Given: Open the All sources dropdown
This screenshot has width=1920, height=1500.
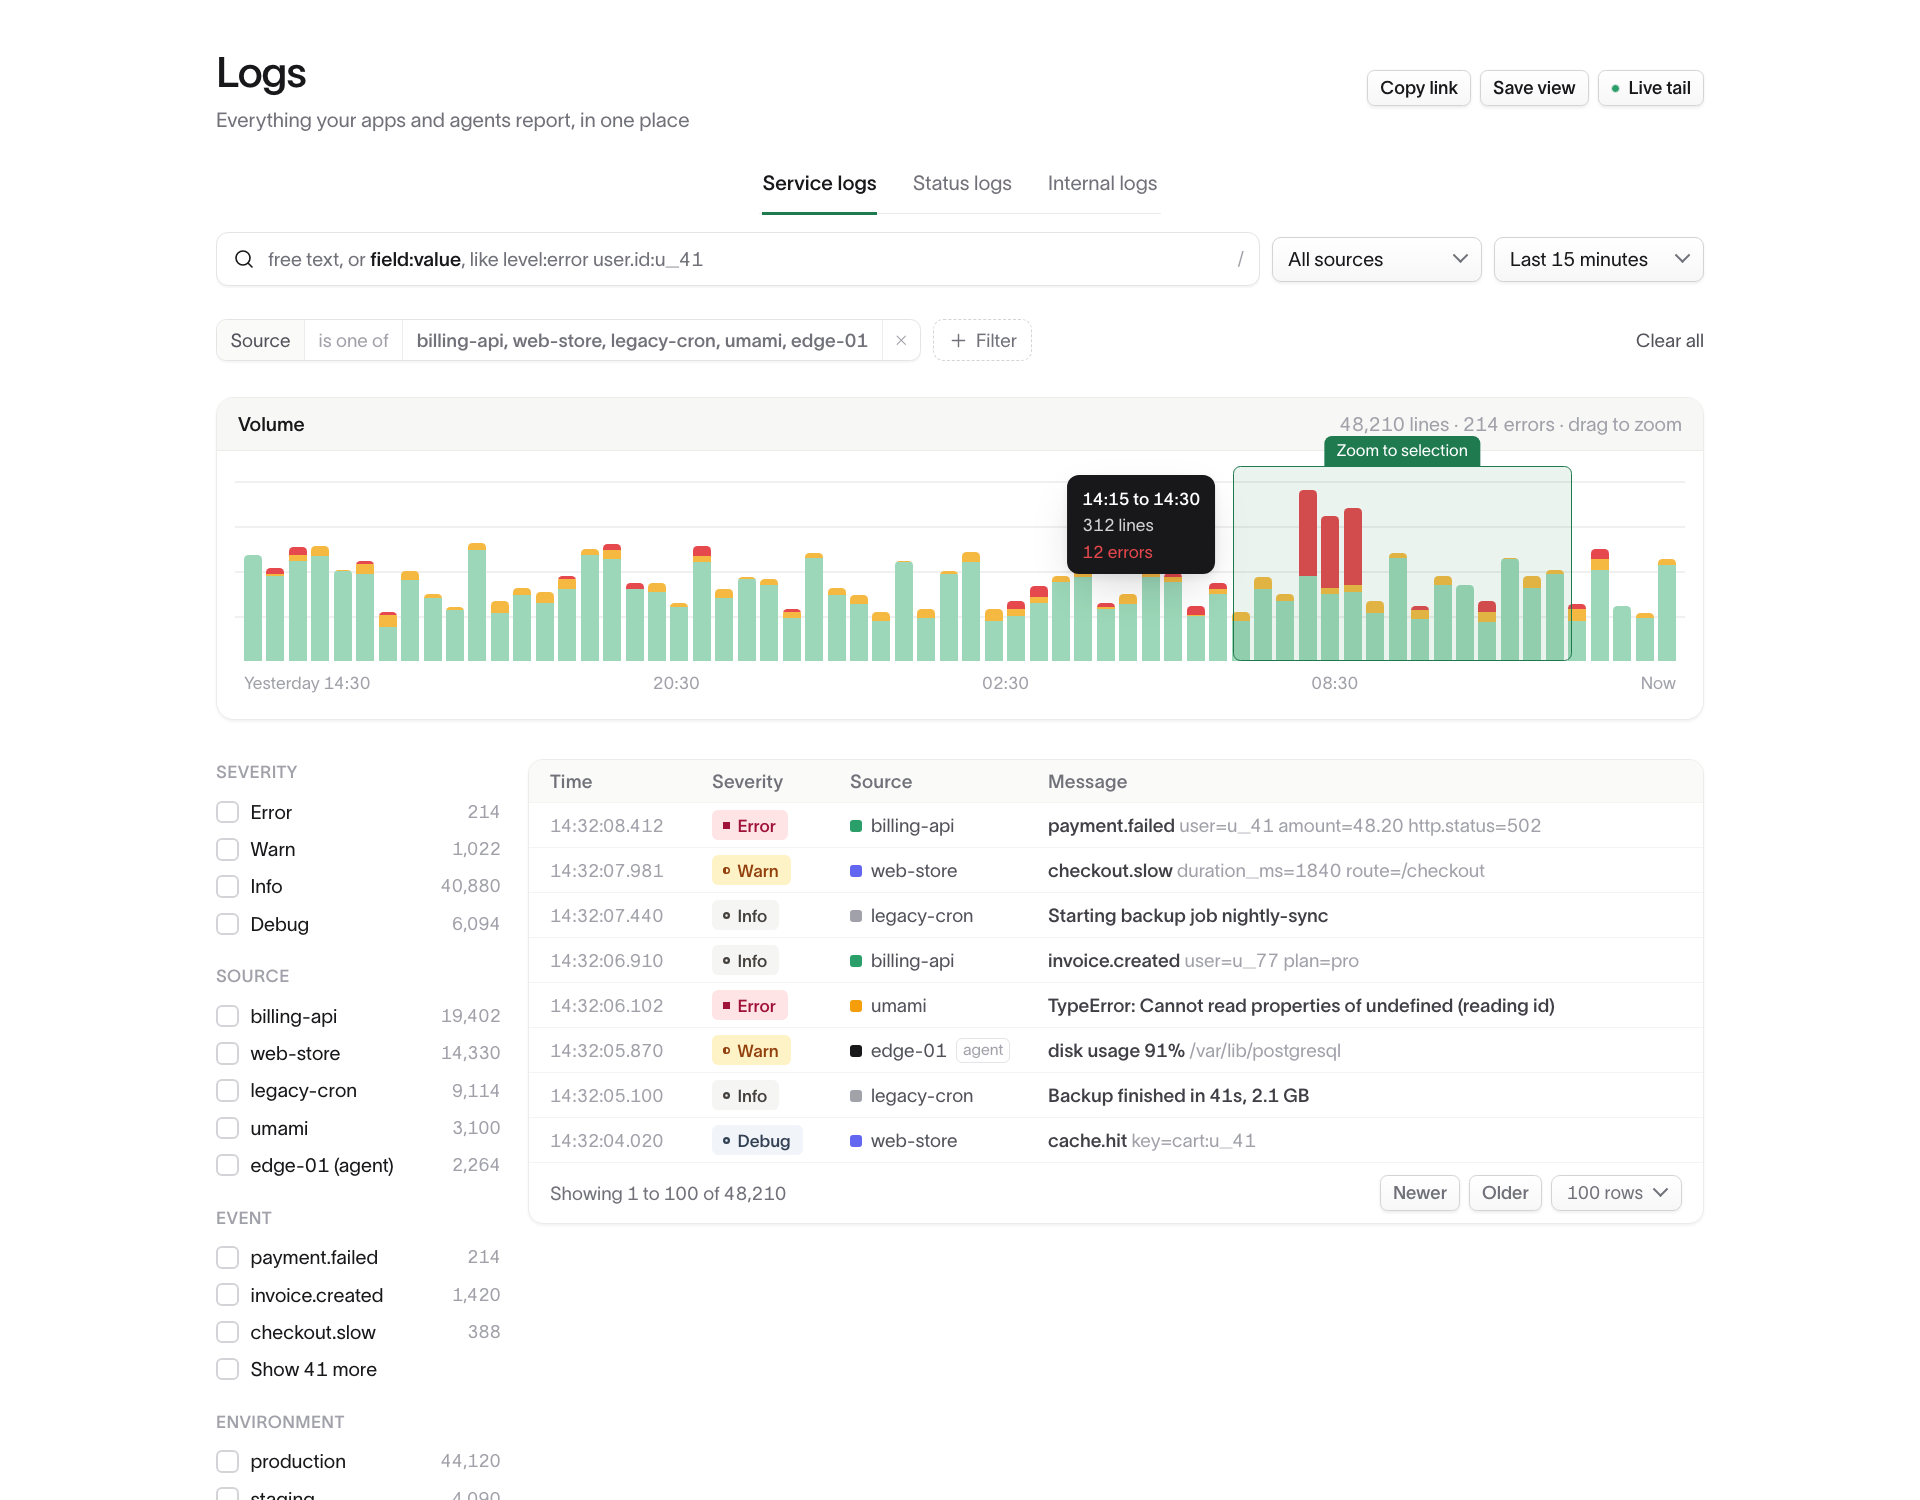Looking at the screenshot, I should 1376,260.
